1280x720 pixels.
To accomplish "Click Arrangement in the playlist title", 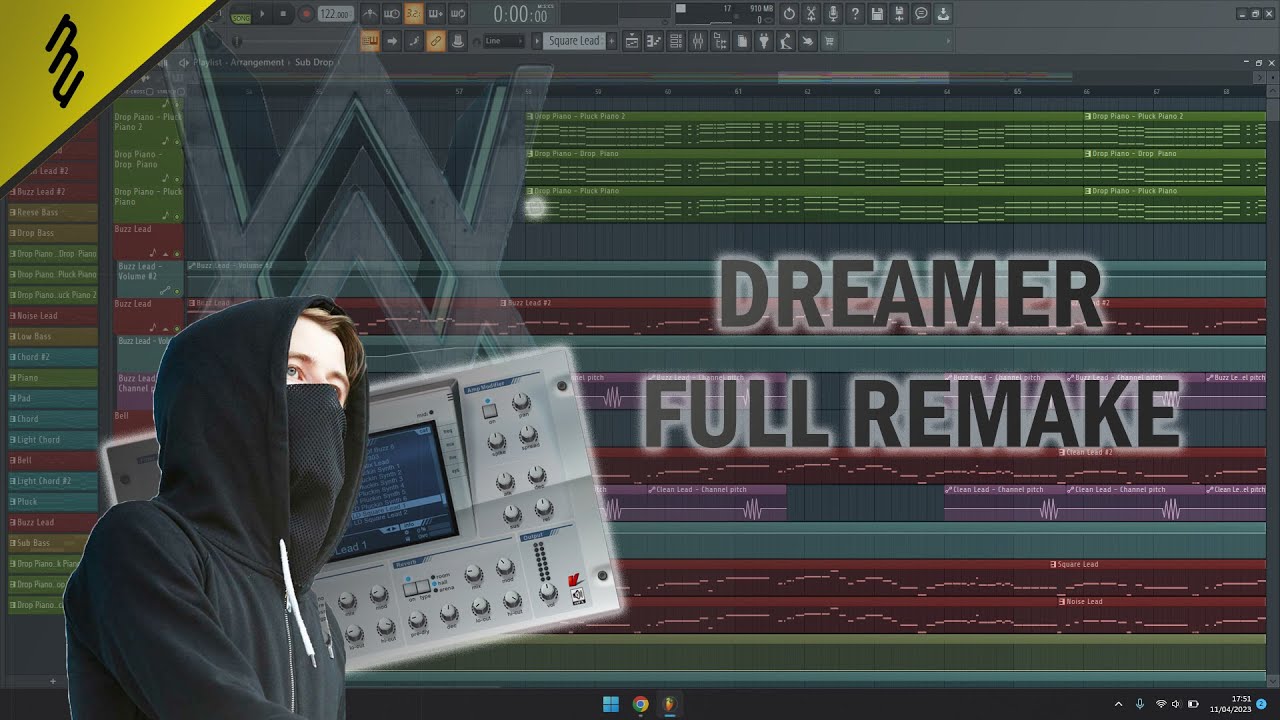I will click(x=258, y=62).
